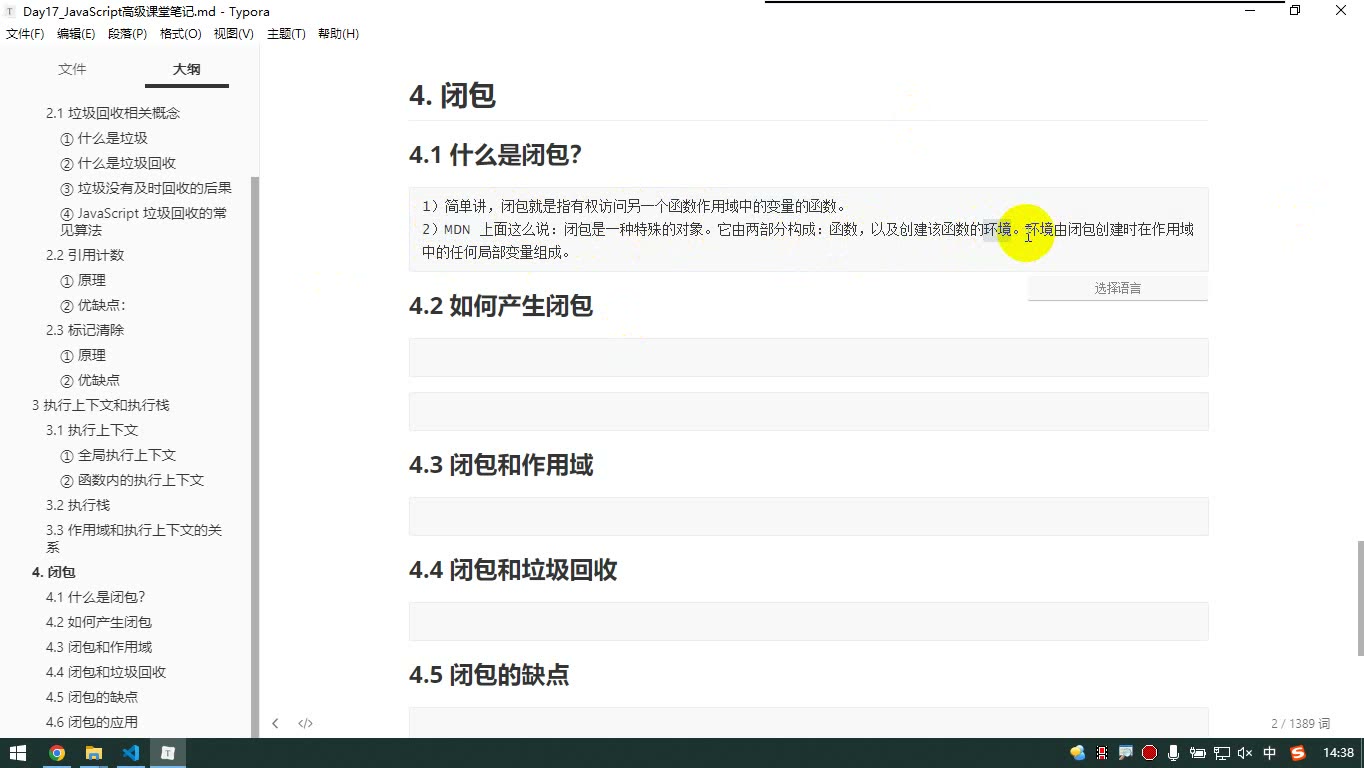
Task: Click the outline sidebar scrollbar
Action: (x=255, y=457)
